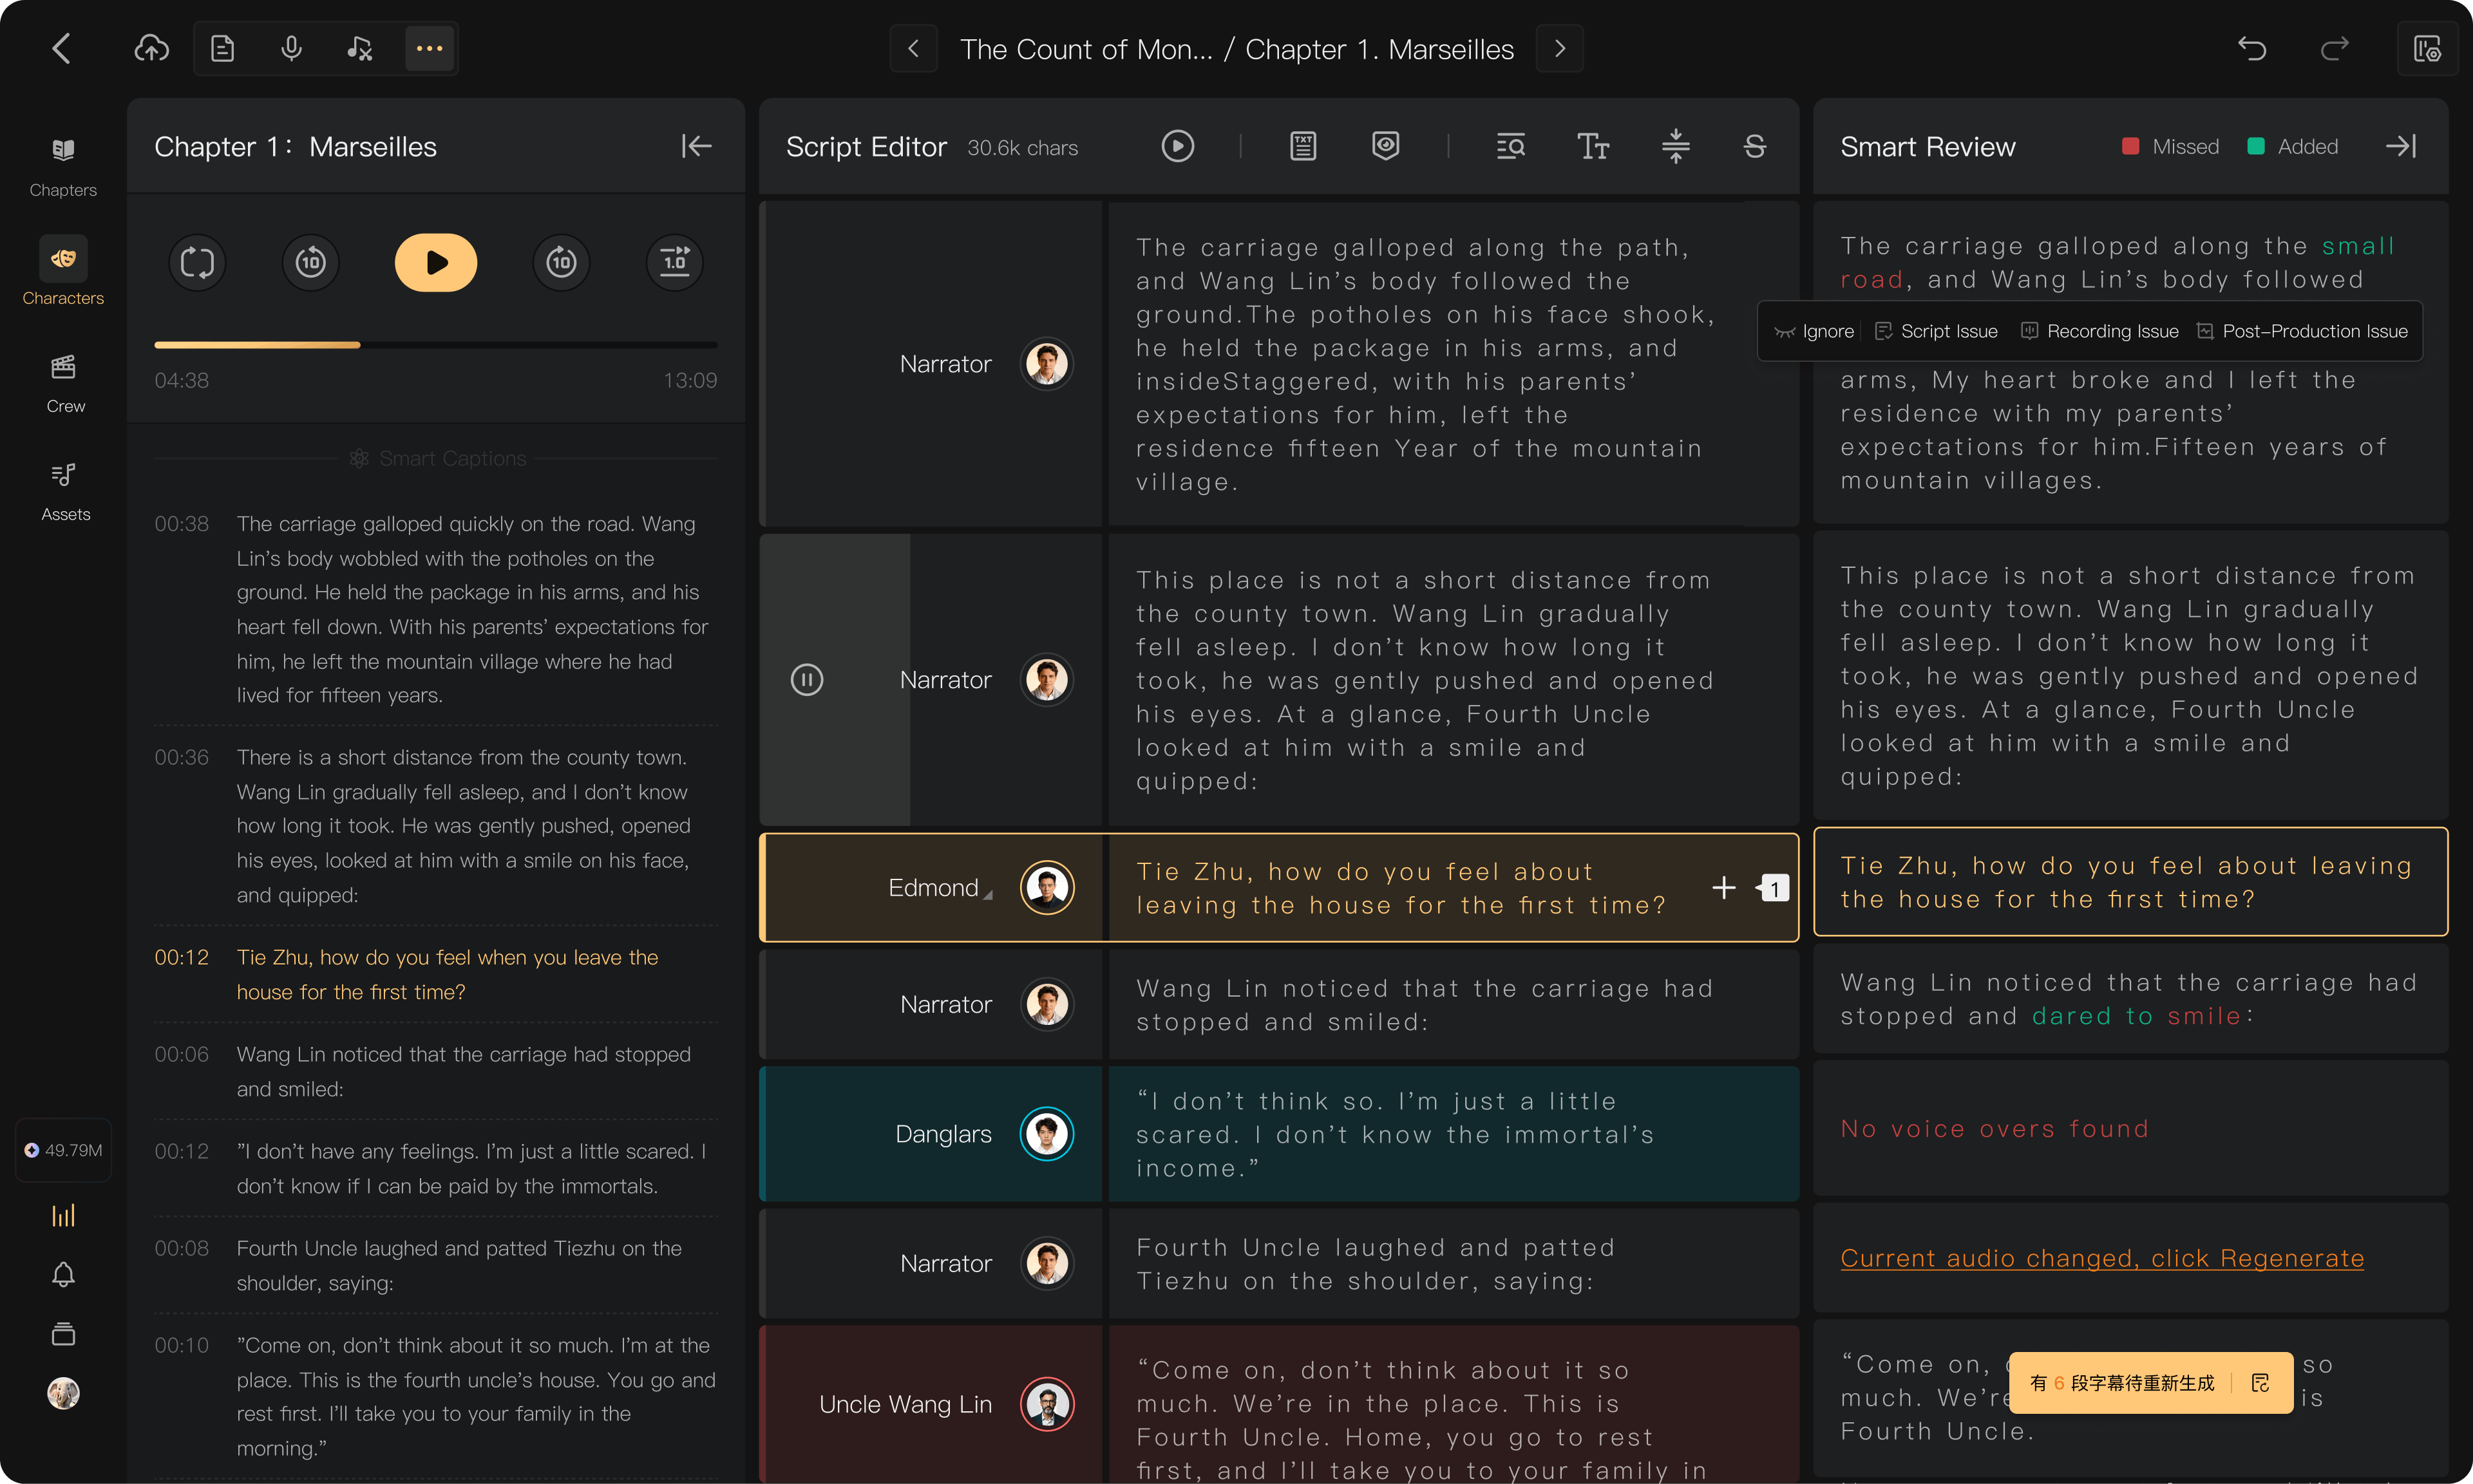Click Current audio changed, click Regenerate link
Image resolution: width=2473 pixels, height=1484 pixels.
pyautogui.click(x=2102, y=1258)
